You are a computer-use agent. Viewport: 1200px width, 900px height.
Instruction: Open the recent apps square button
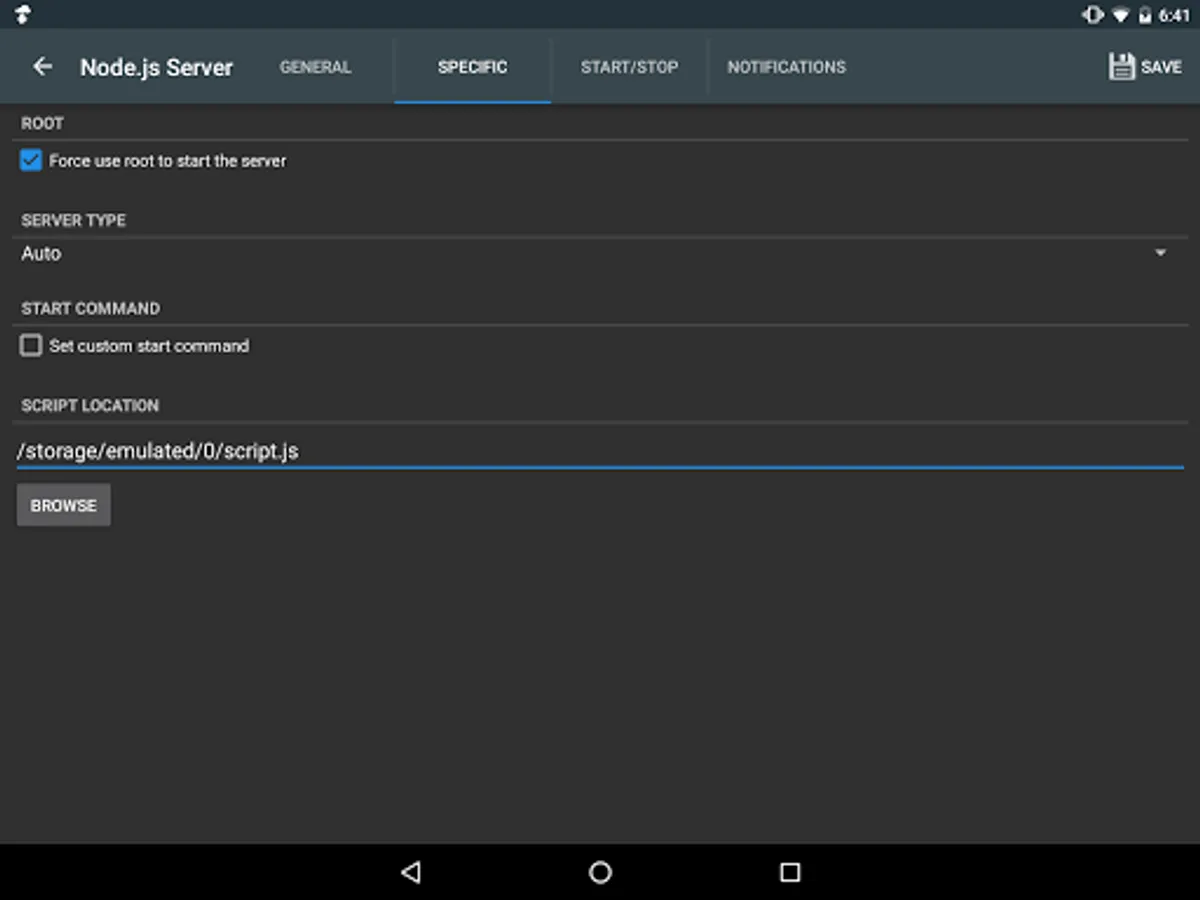790,872
